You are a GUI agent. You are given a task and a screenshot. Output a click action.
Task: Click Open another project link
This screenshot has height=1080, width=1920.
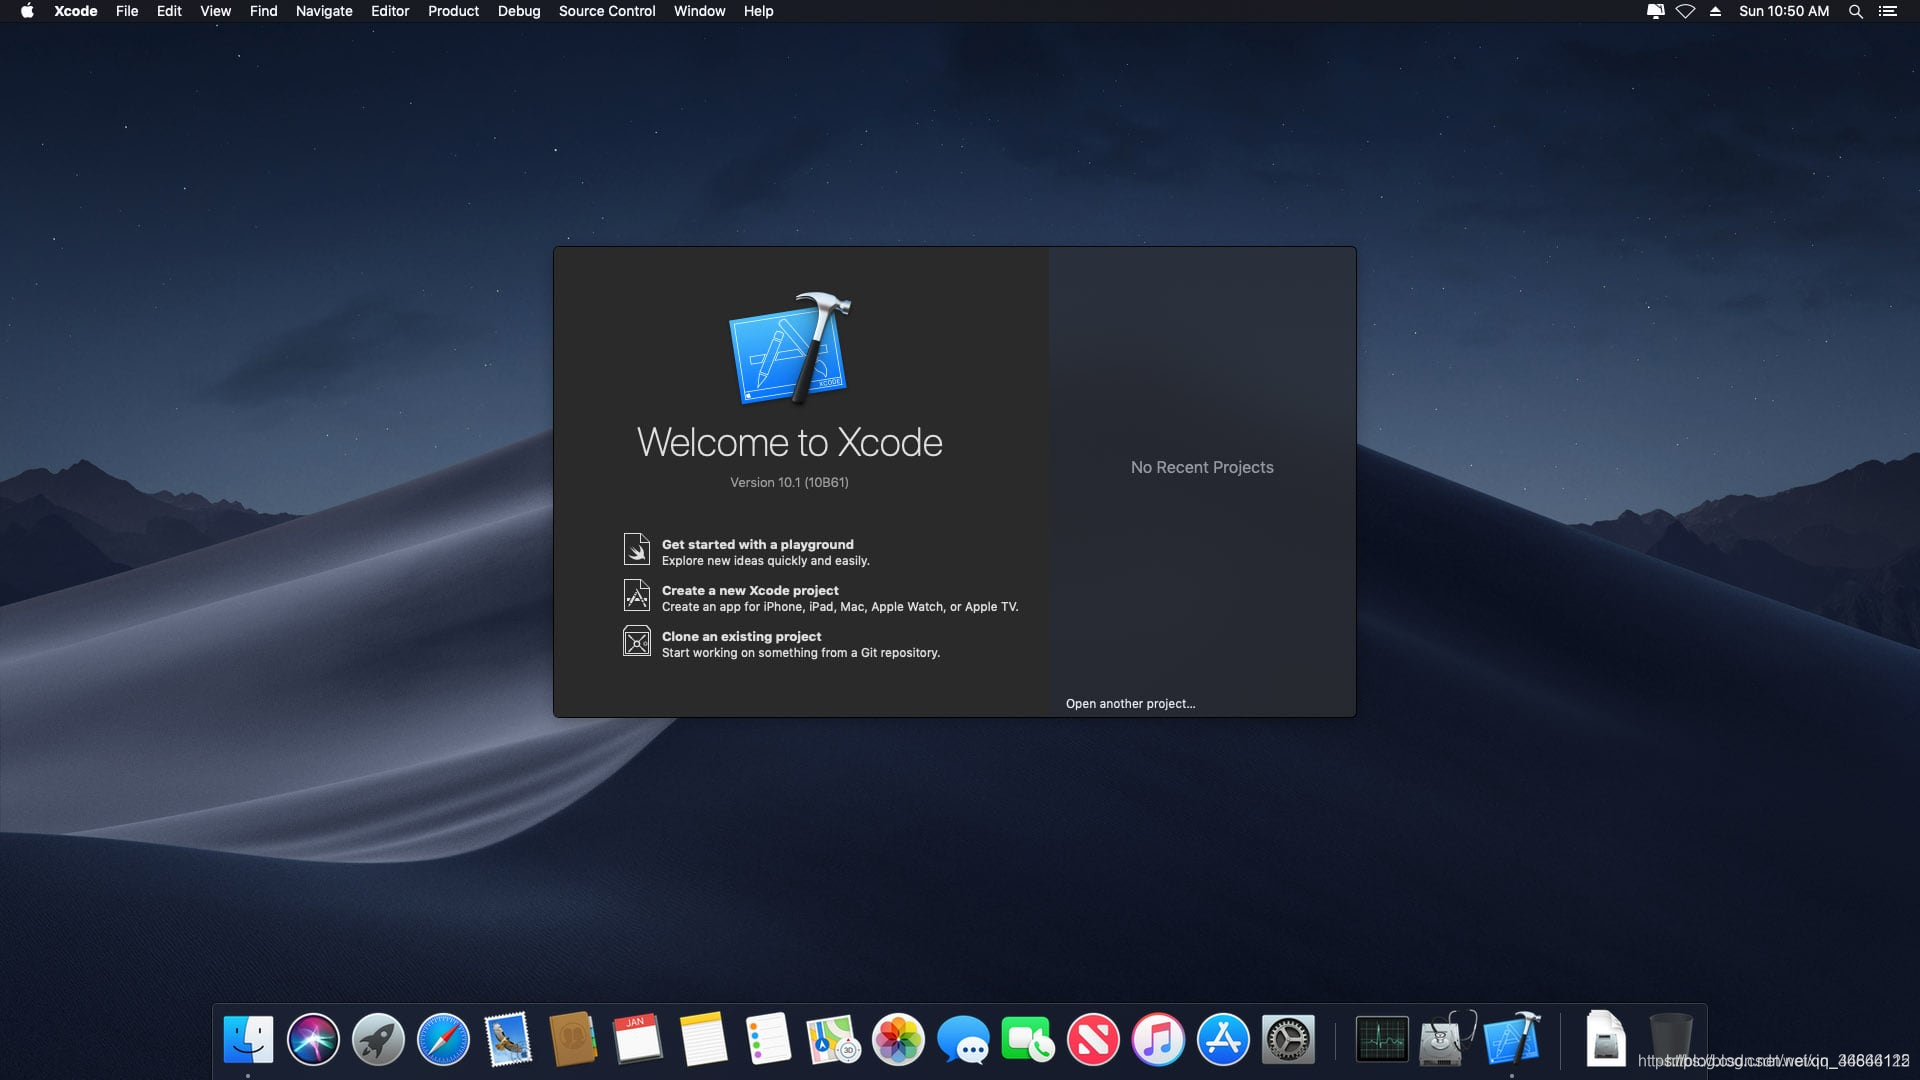(x=1130, y=703)
